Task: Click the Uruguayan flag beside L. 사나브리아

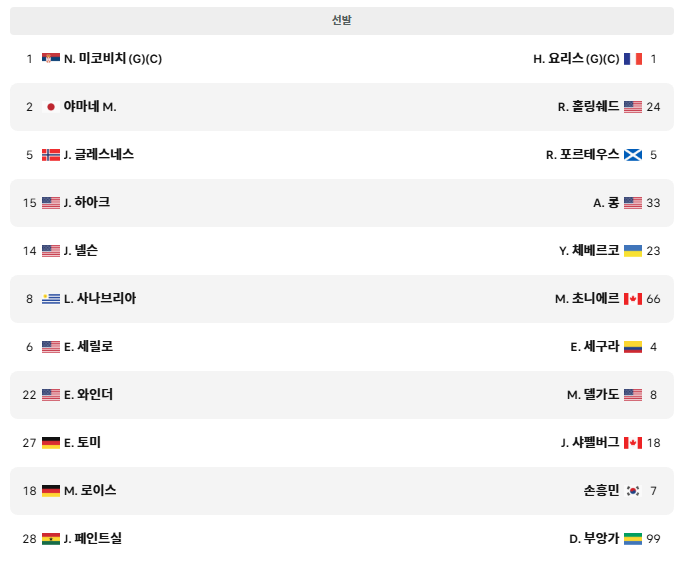Action: coord(51,298)
